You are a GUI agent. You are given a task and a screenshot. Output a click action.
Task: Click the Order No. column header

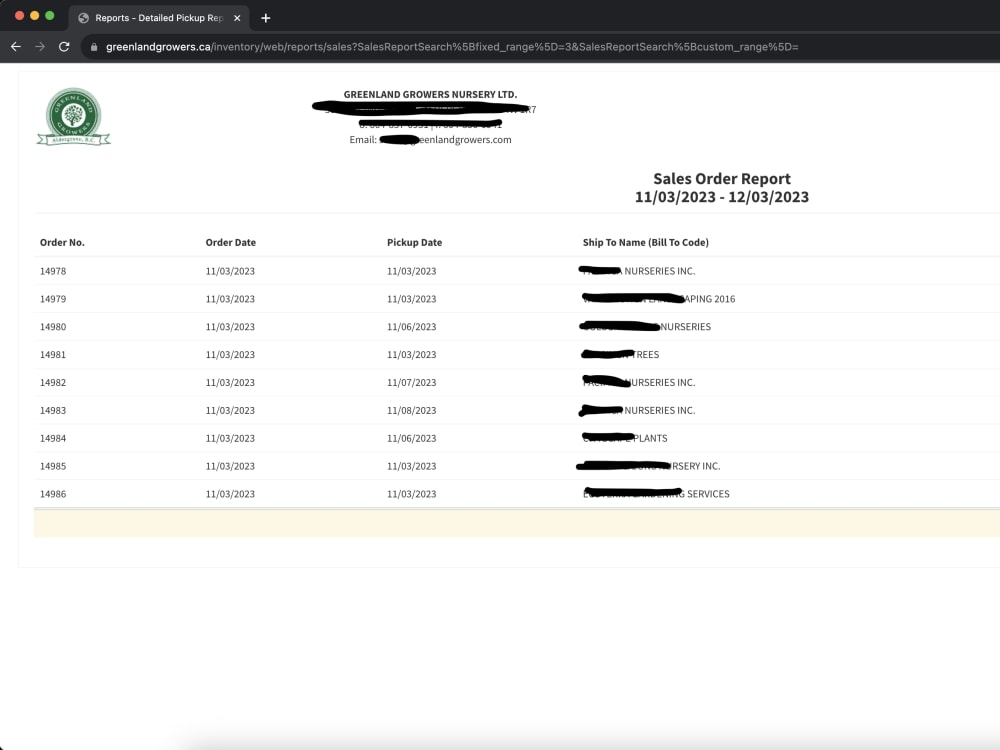click(62, 242)
